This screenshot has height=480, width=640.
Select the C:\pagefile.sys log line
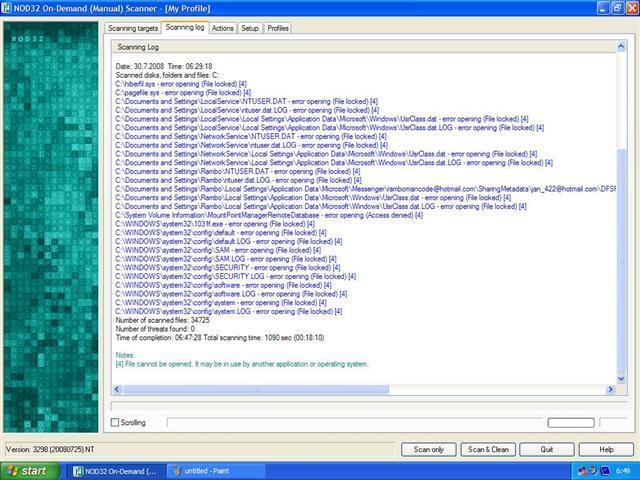[183, 93]
